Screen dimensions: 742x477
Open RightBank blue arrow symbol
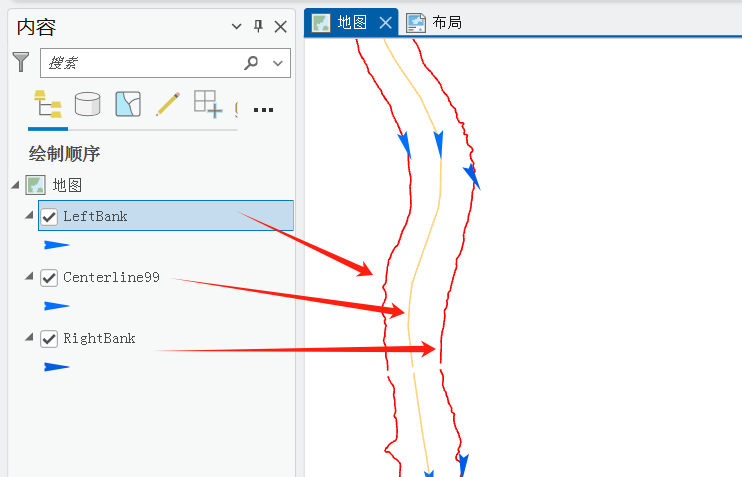[56, 367]
